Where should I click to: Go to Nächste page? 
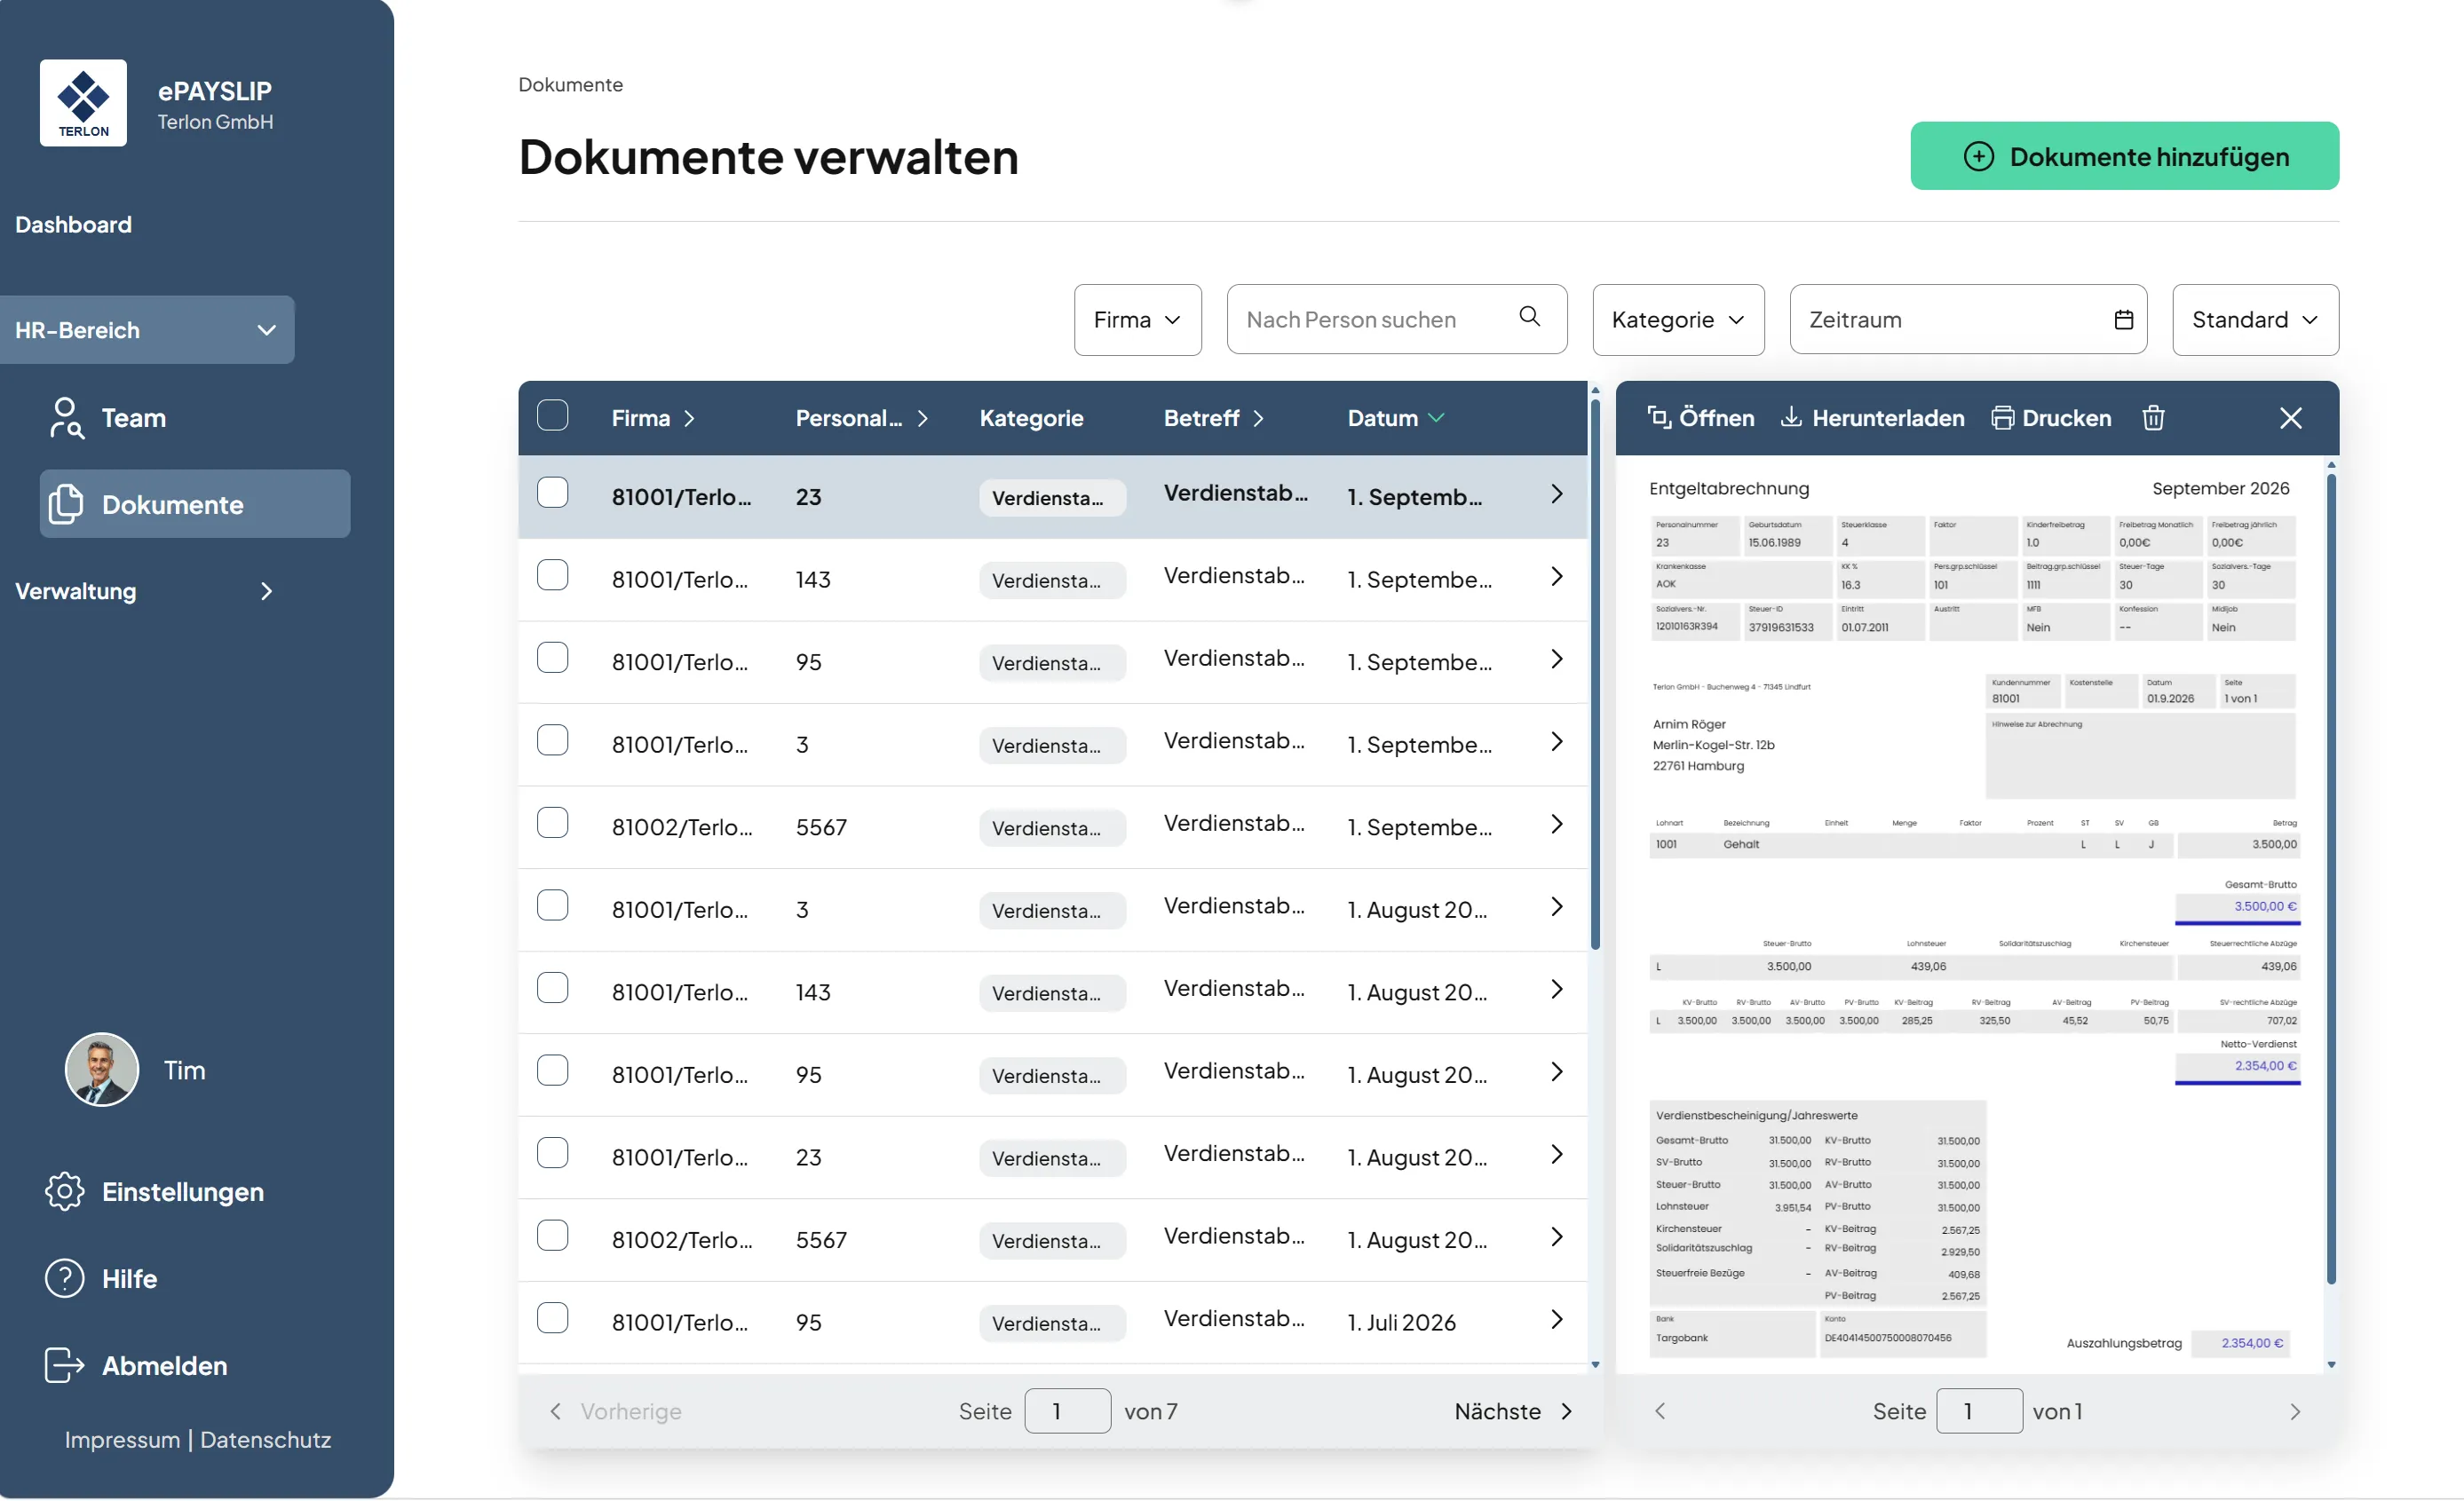point(1512,1412)
